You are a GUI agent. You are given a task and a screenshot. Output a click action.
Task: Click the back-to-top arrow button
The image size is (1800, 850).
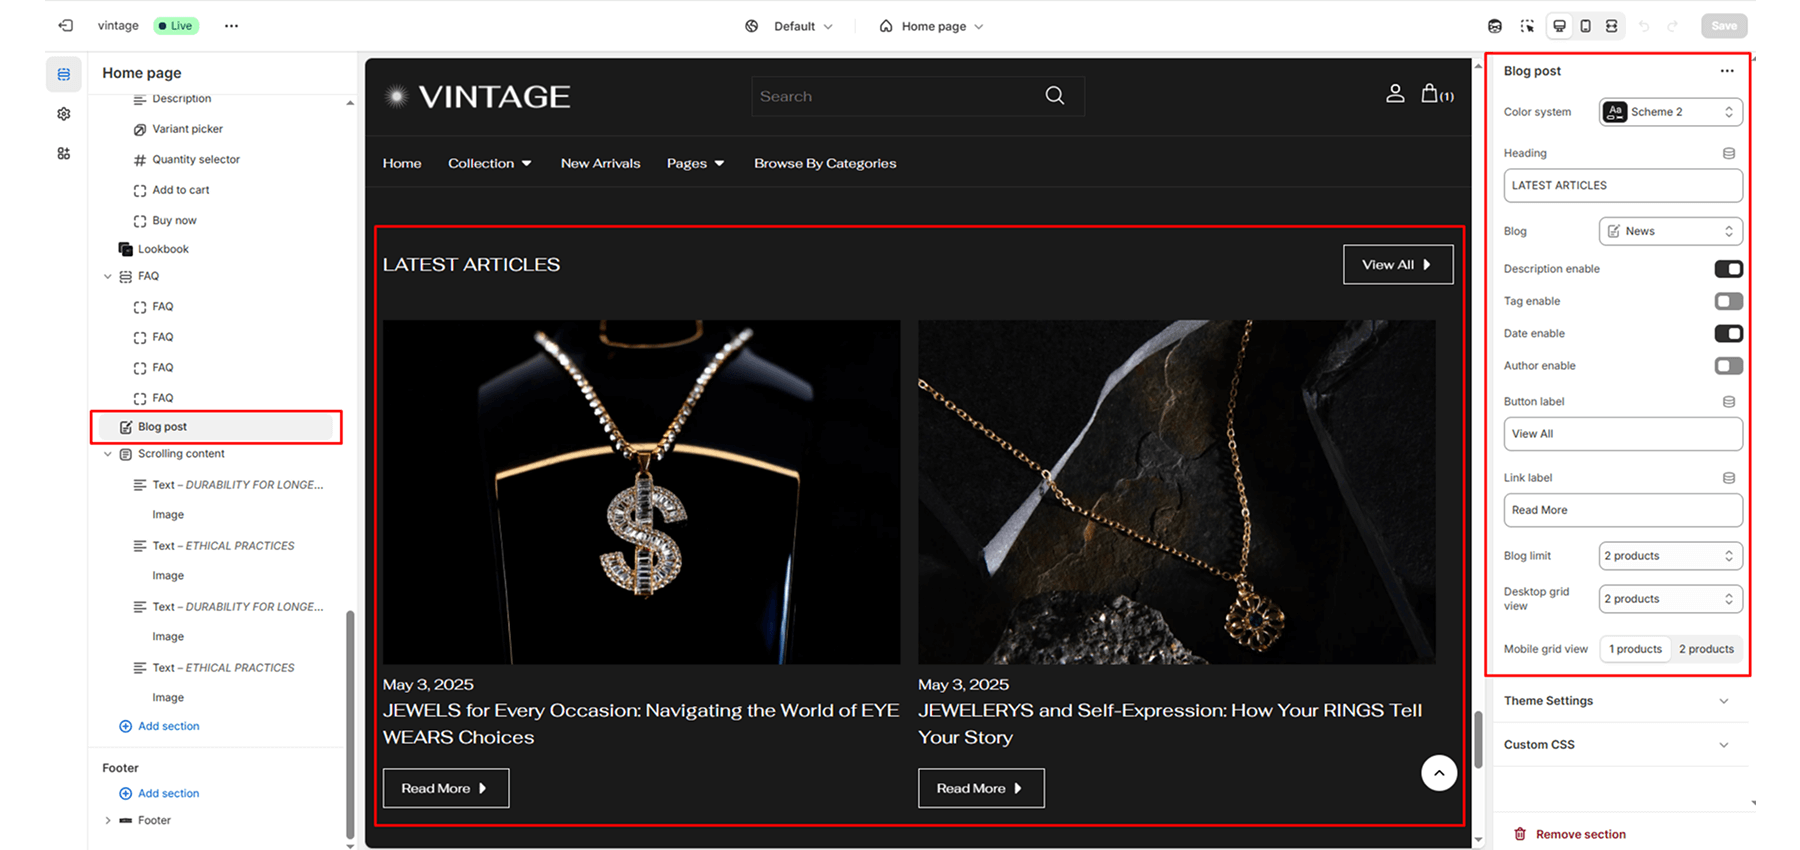[1439, 773]
